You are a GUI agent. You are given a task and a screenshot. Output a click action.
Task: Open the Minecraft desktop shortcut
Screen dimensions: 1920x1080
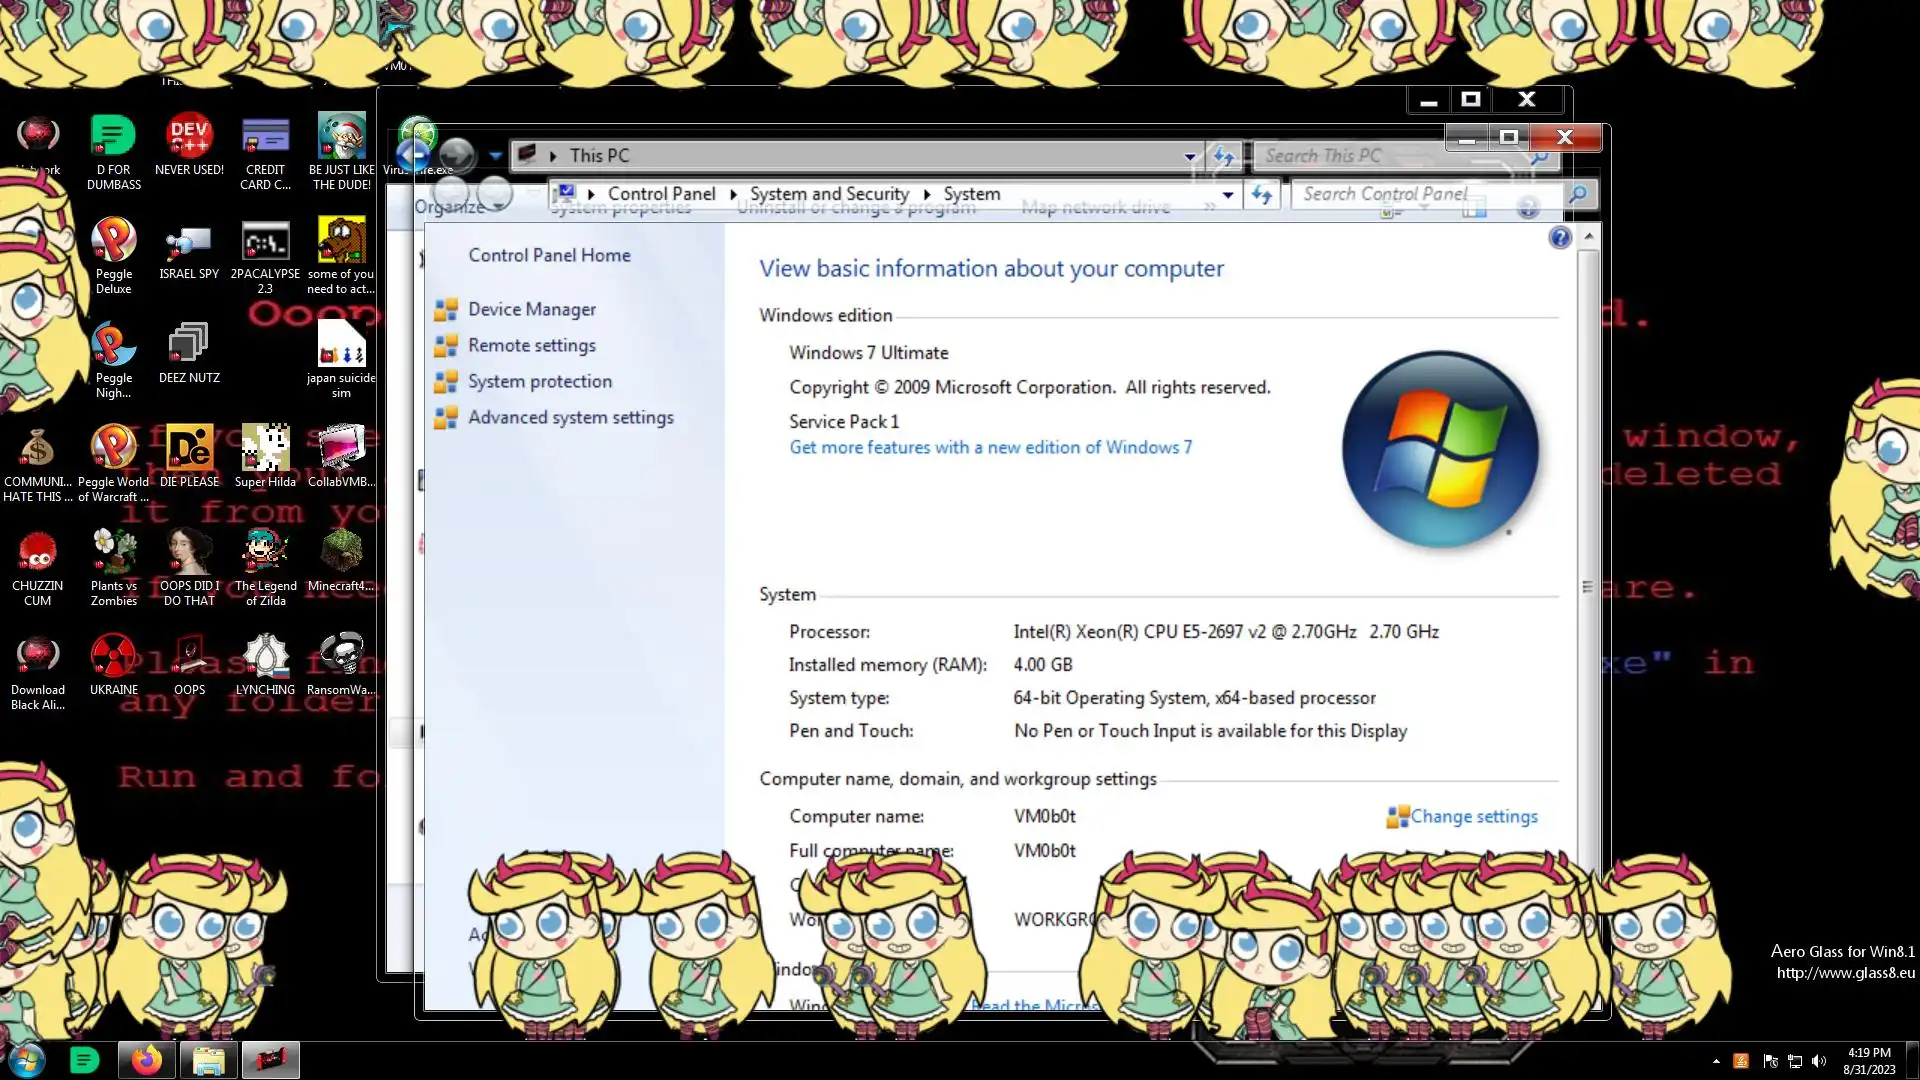341,553
